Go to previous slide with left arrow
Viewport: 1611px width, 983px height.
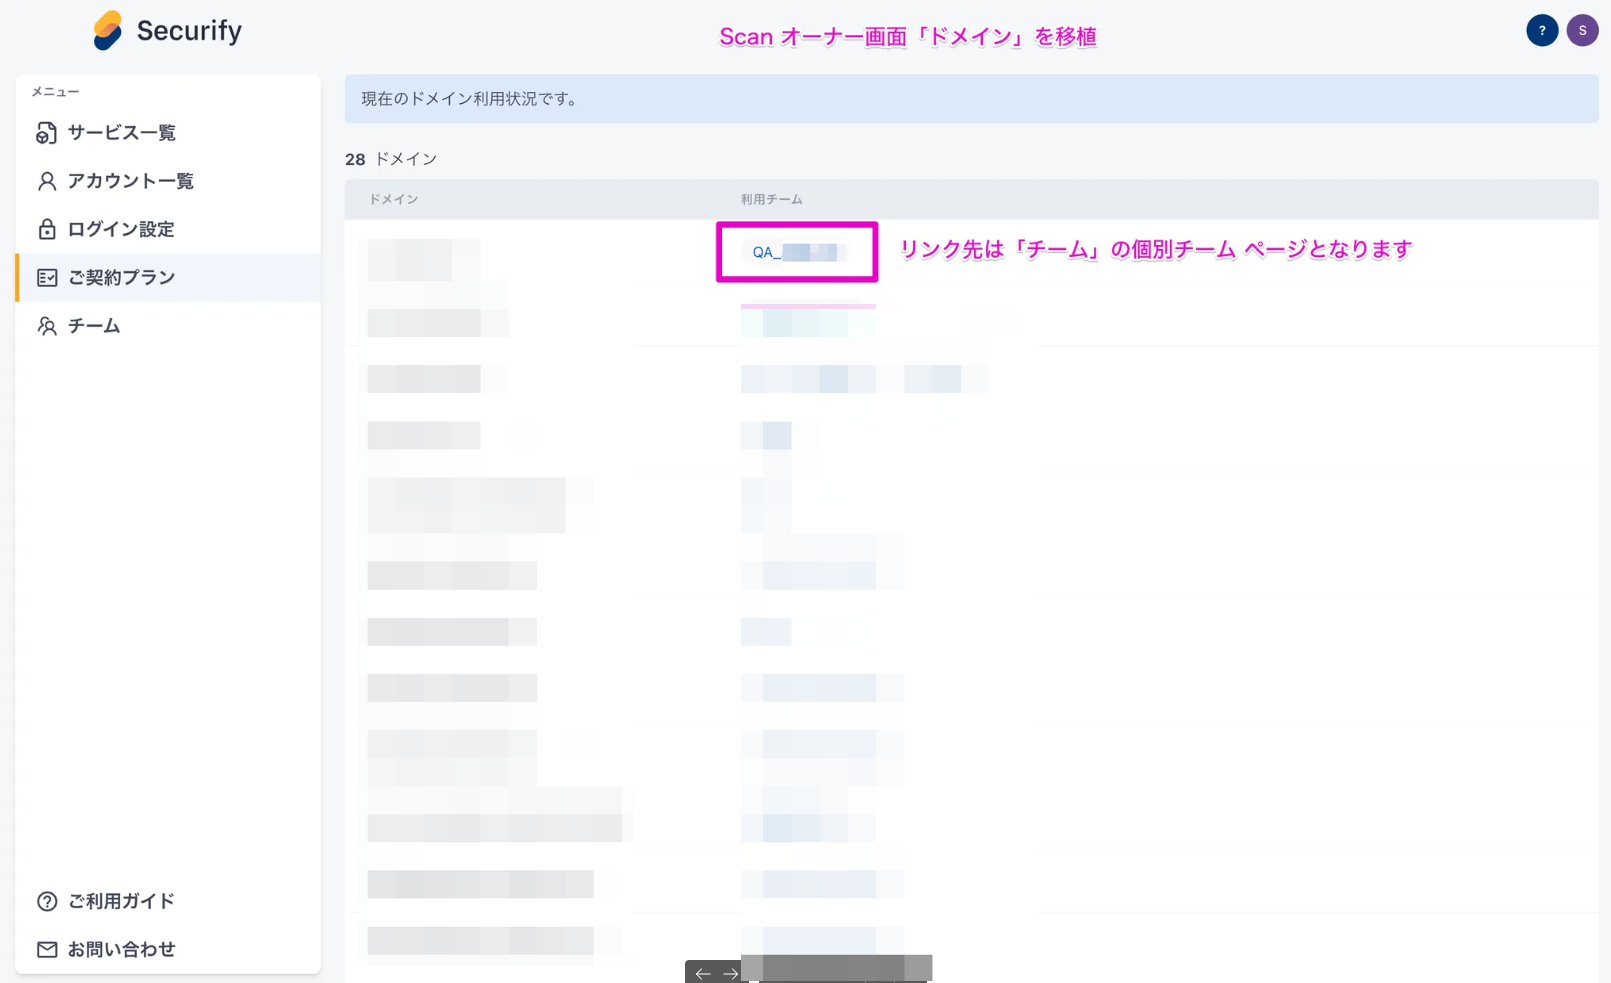pos(703,973)
